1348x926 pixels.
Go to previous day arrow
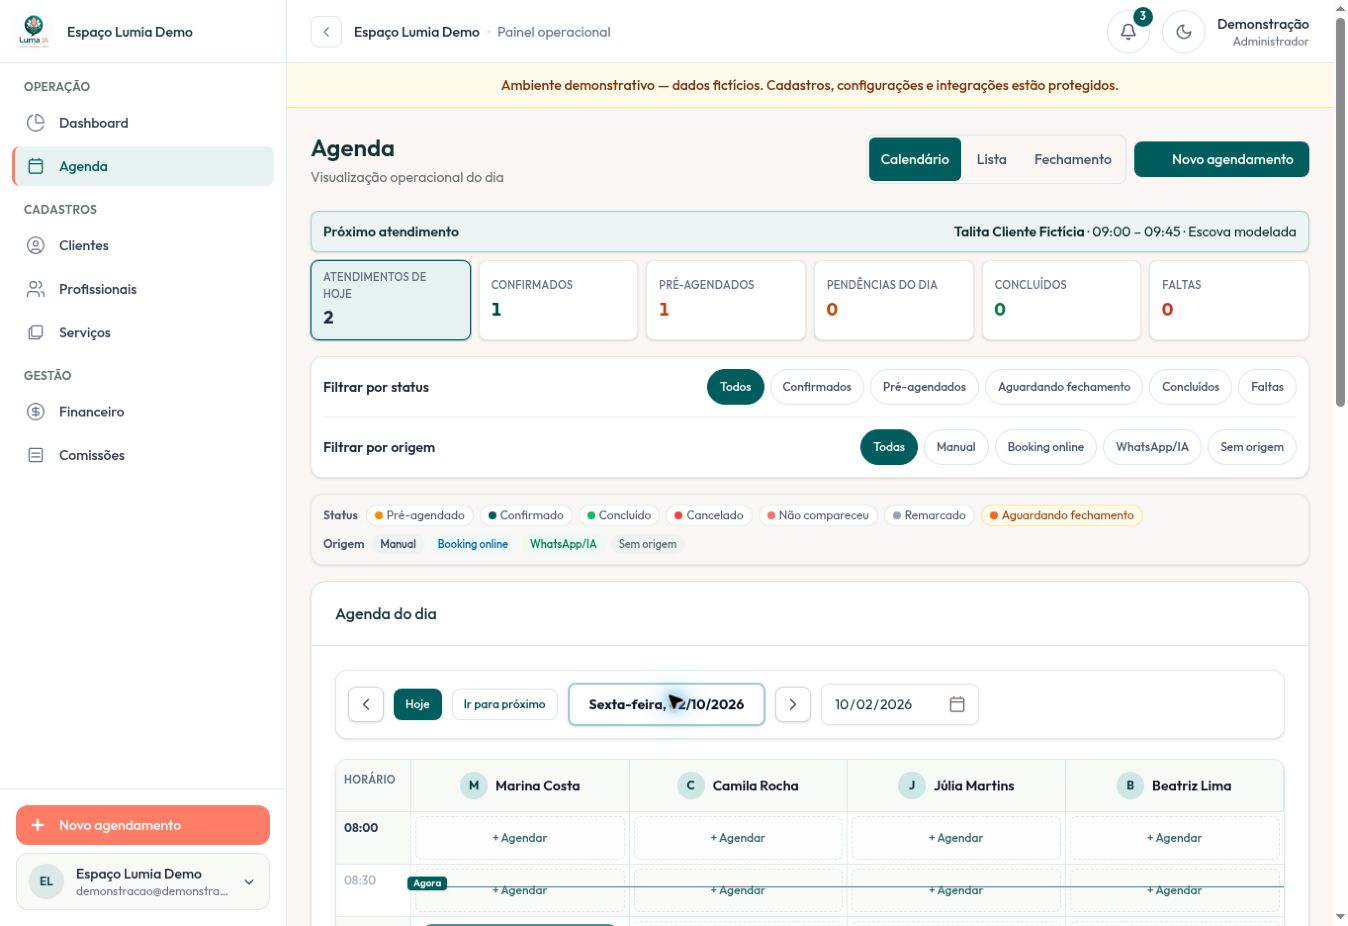[x=366, y=704]
